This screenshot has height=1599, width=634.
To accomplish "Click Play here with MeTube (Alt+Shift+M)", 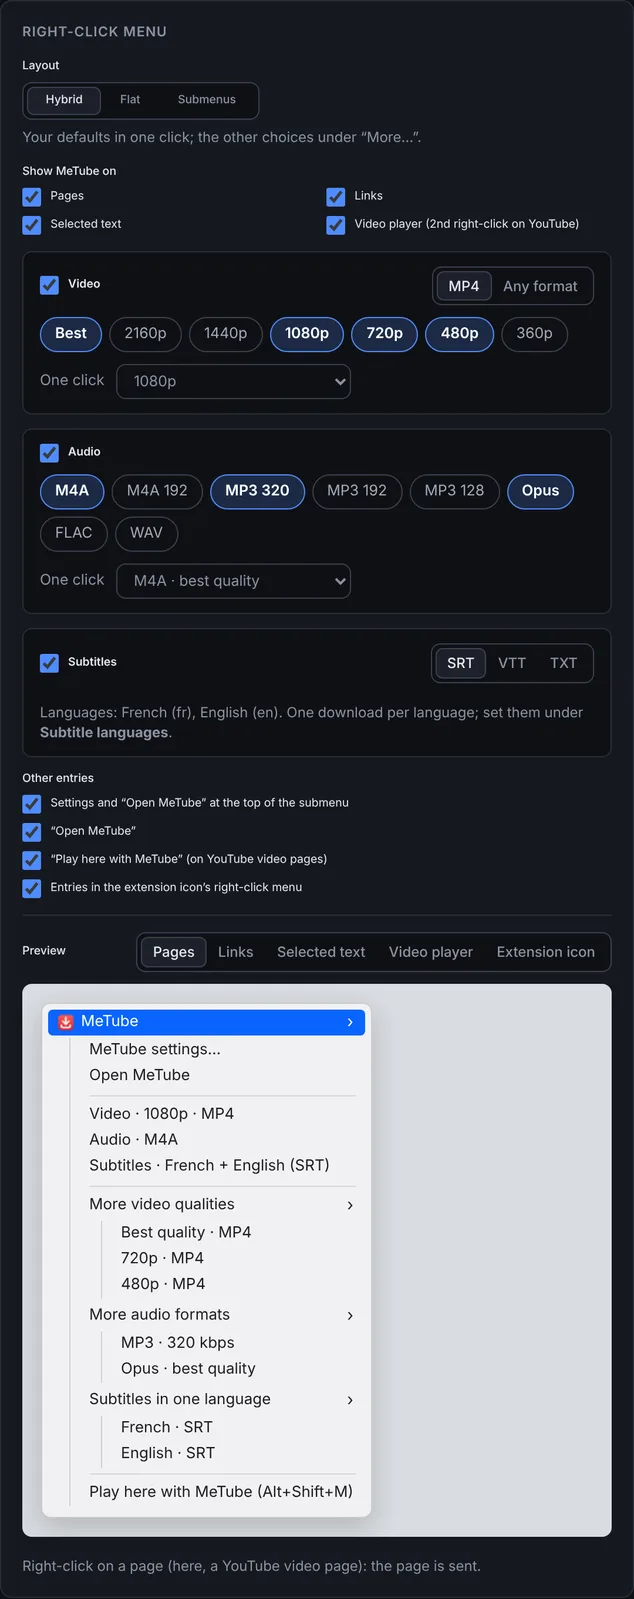I will (x=221, y=1492).
